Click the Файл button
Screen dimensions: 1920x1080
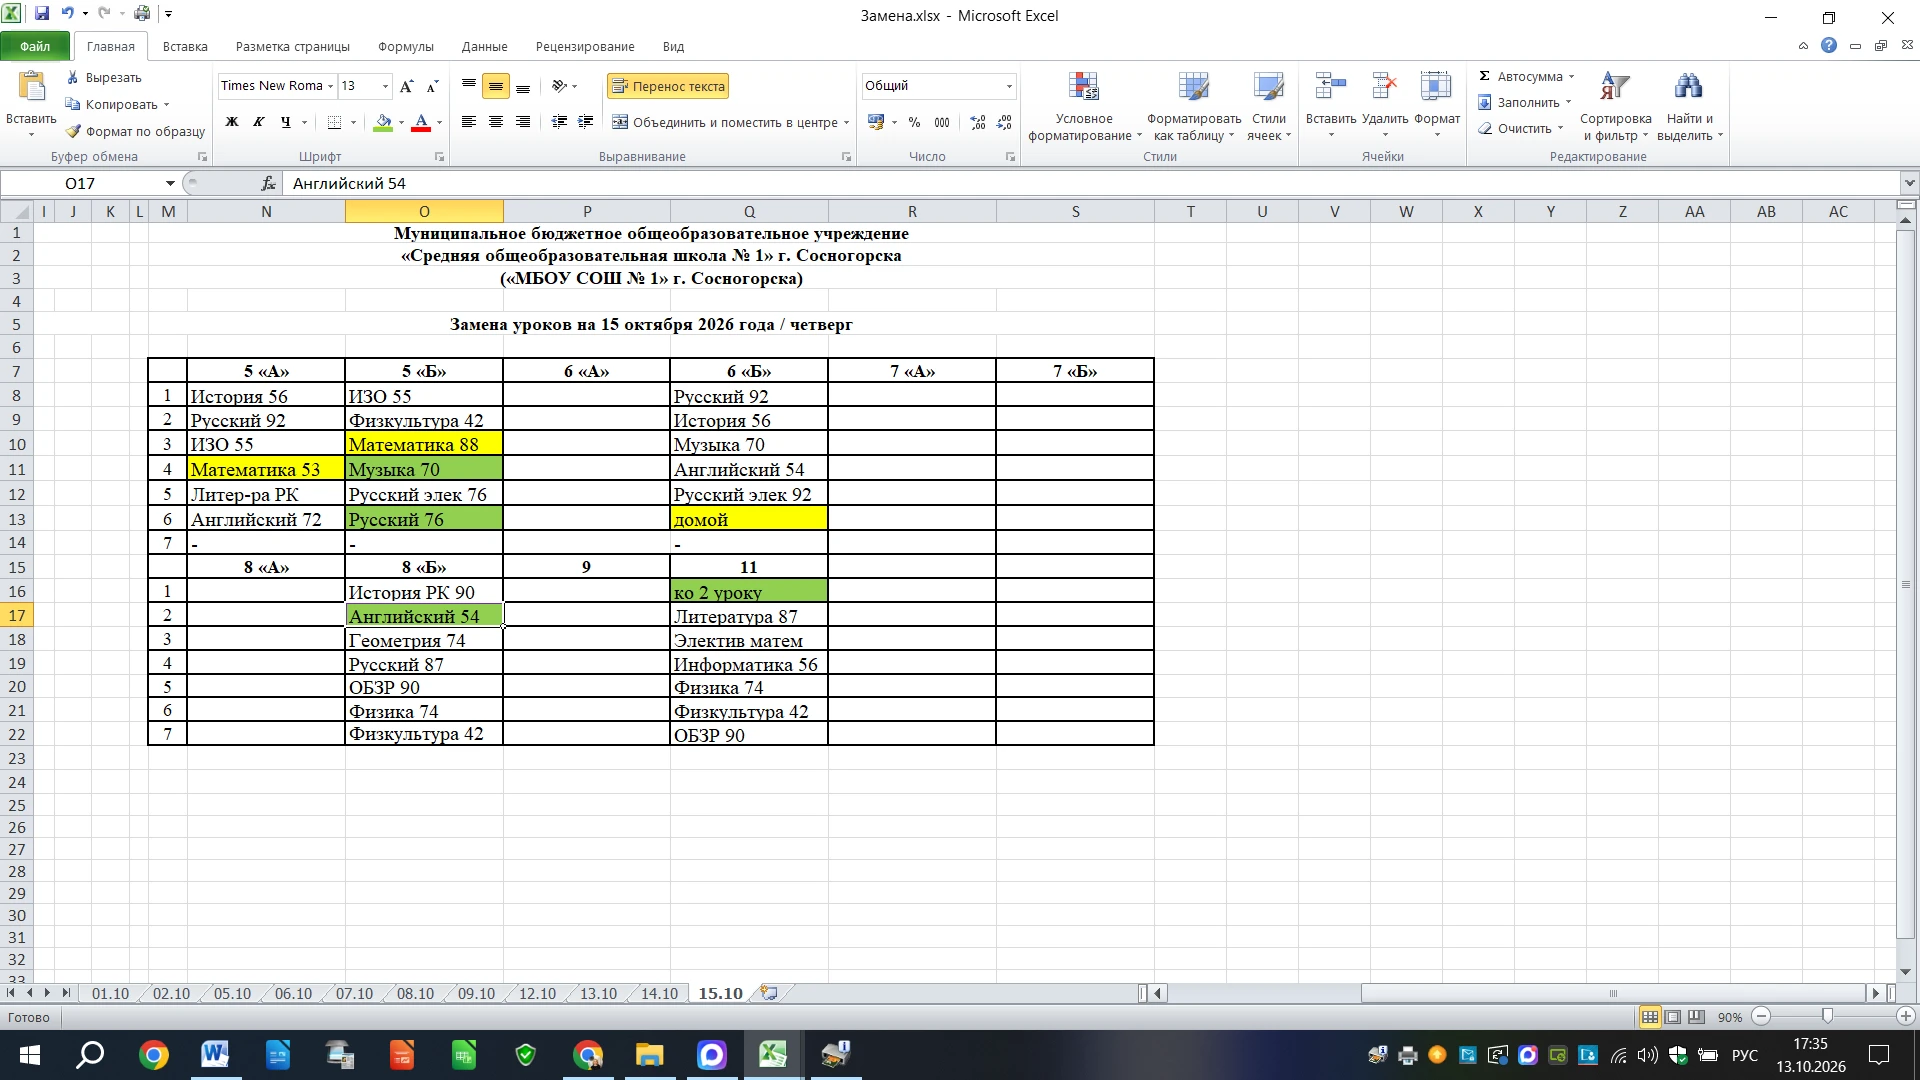click(35, 47)
